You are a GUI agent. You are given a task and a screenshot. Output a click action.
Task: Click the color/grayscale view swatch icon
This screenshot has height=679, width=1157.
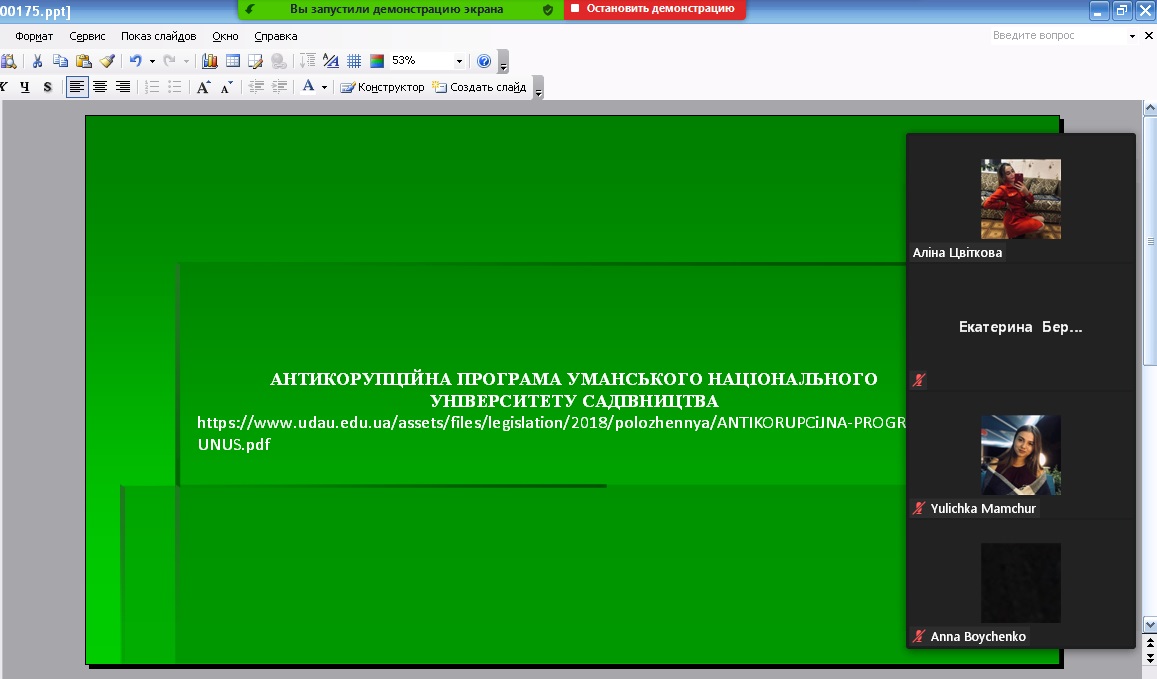click(377, 61)
